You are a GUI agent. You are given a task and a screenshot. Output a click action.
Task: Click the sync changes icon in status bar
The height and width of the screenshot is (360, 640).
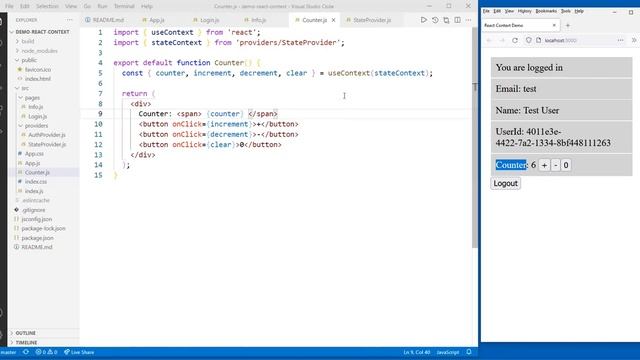click(x=26, y=352)
